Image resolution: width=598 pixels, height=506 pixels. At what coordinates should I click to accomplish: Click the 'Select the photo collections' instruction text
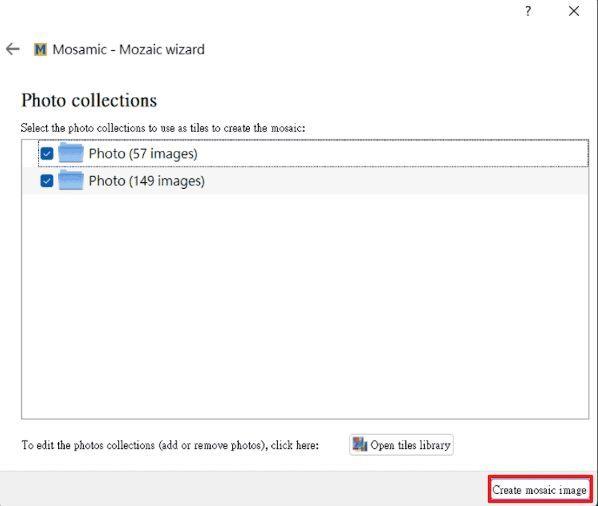(x=163, y=128)
